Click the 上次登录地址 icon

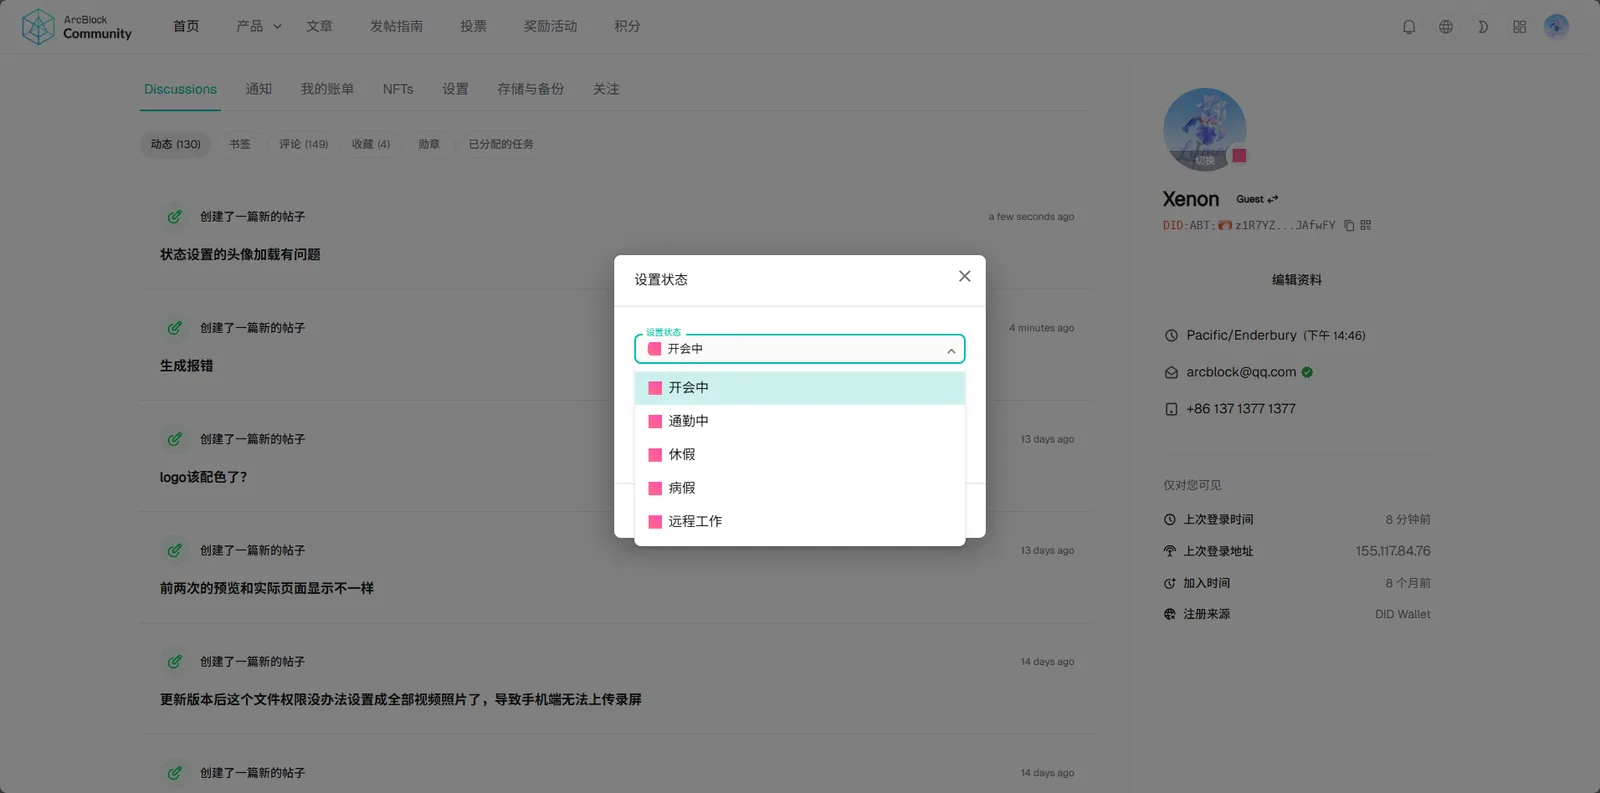pyautogui.click(x=1170, y=551)
